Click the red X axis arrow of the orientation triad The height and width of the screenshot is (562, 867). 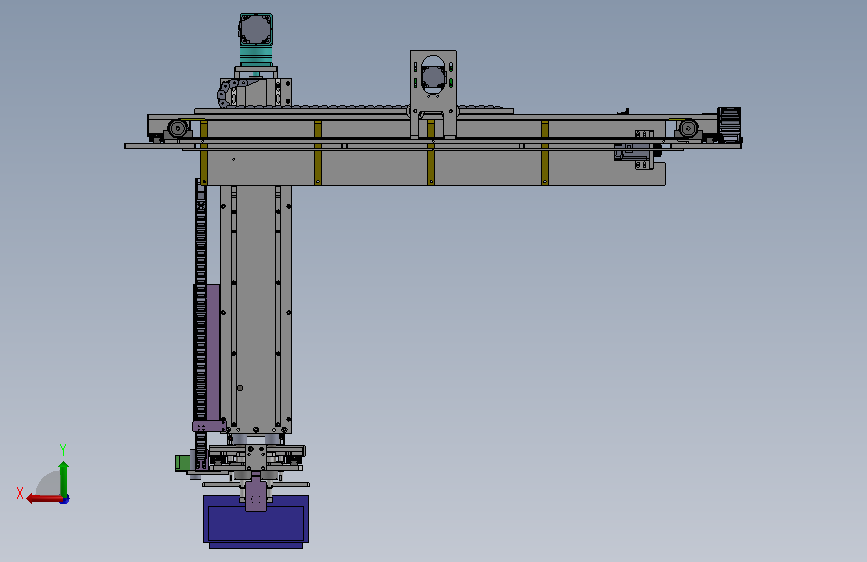(x=43, y=499)
